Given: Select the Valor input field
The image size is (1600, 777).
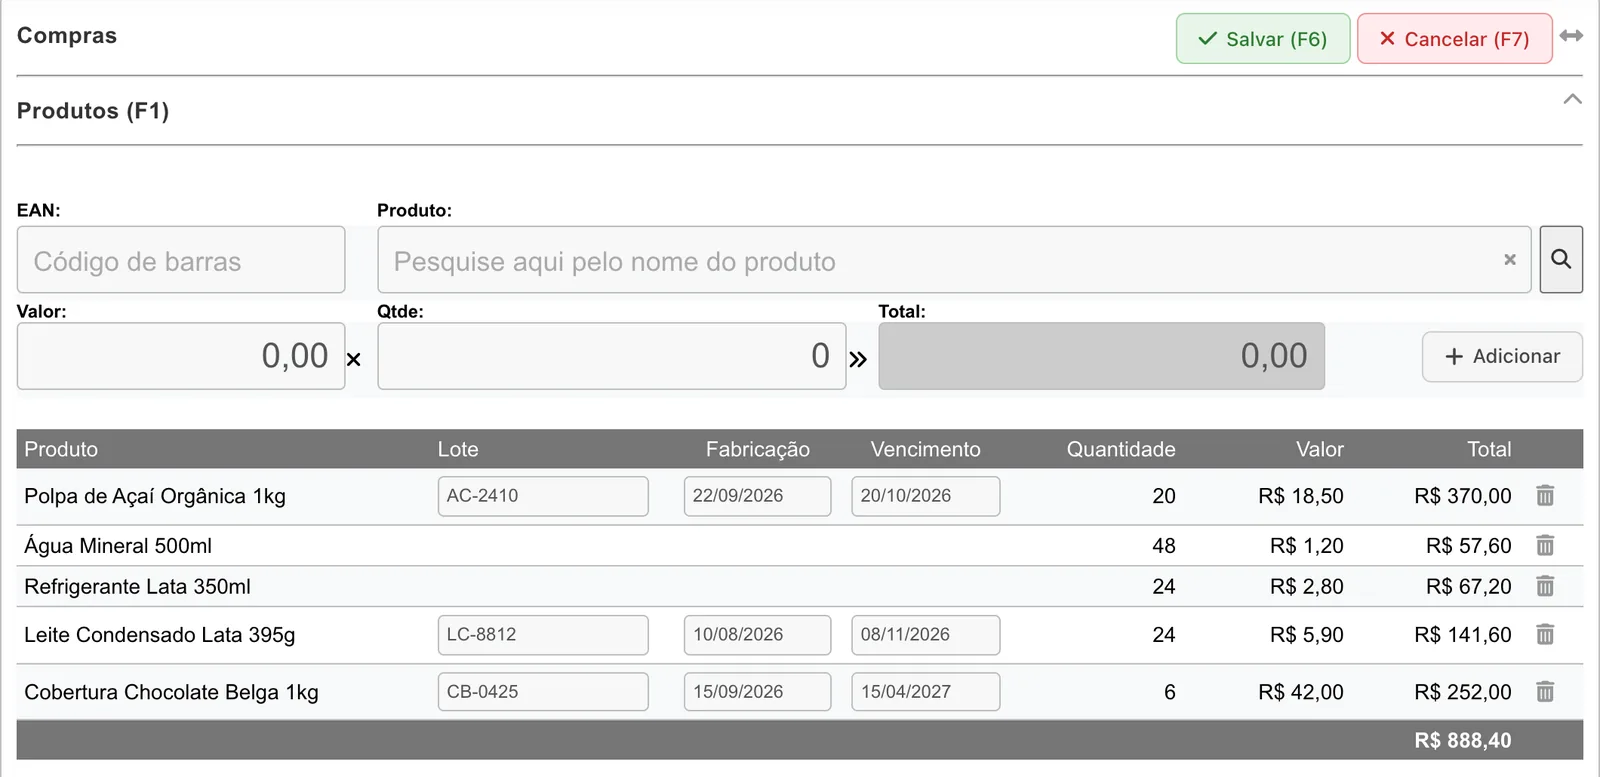Looking at the screenshot, I should (181, 356).
